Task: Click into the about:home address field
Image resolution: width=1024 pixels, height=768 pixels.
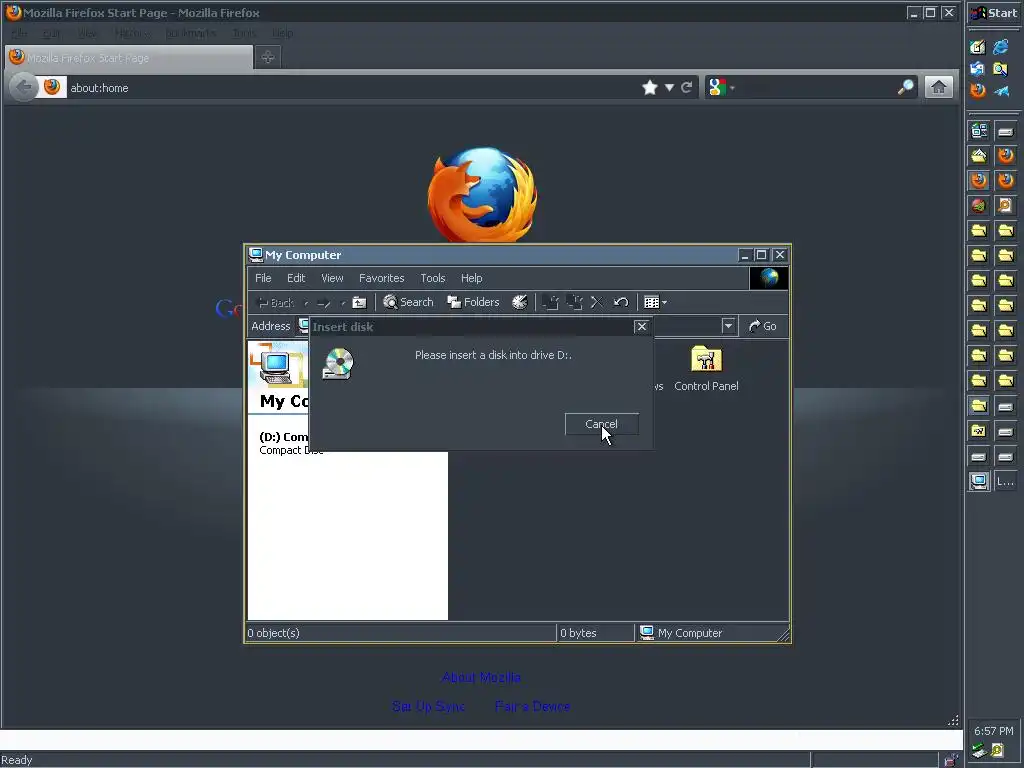Action: coord(353,88)
